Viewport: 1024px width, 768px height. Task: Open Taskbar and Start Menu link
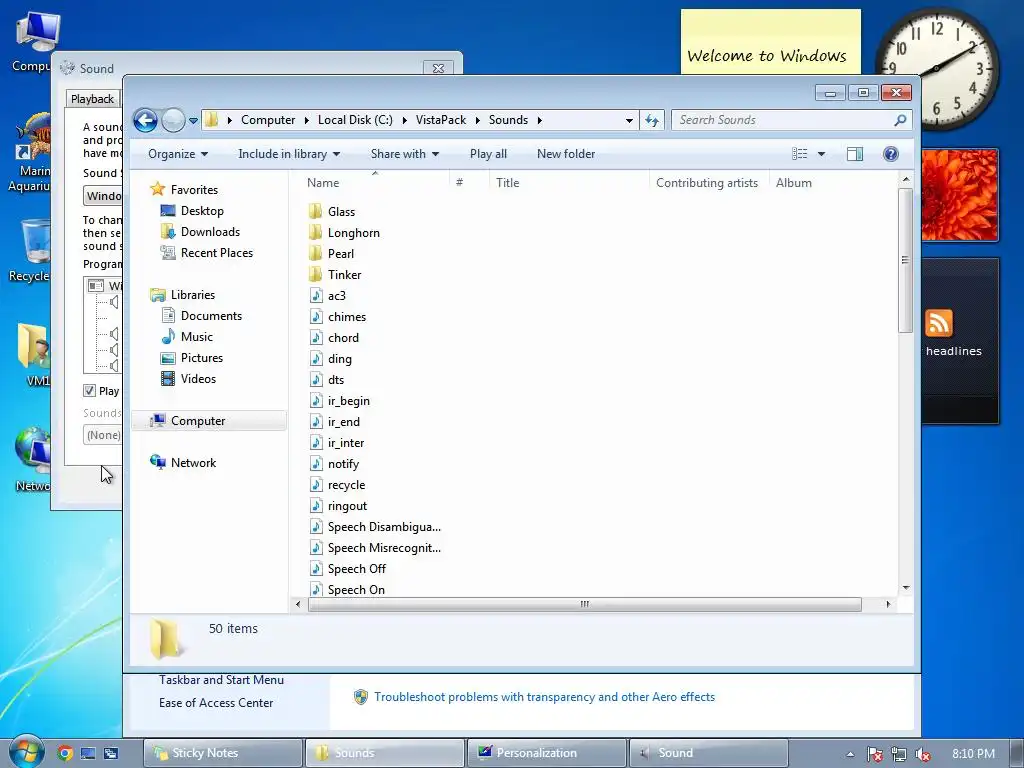[221, 680]
